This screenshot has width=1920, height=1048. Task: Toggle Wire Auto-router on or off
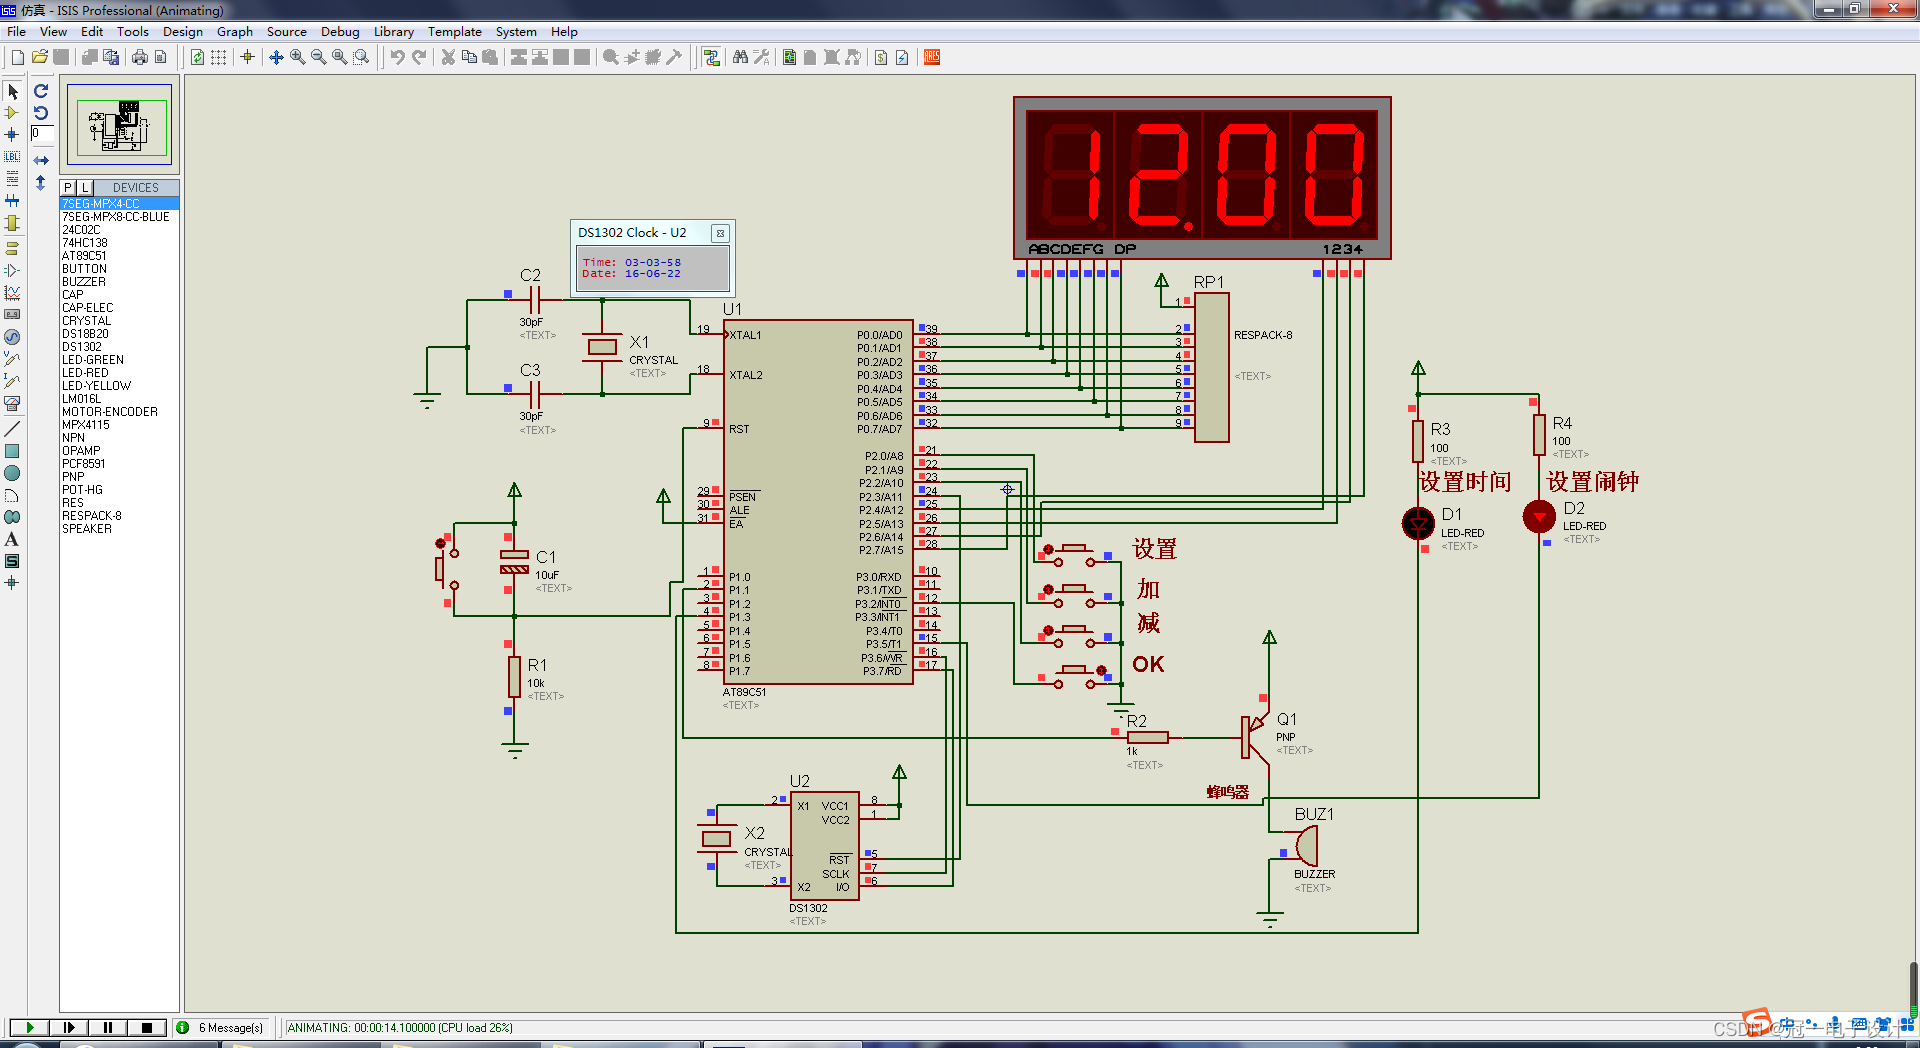pyautogui.click(x=711, y=57)
